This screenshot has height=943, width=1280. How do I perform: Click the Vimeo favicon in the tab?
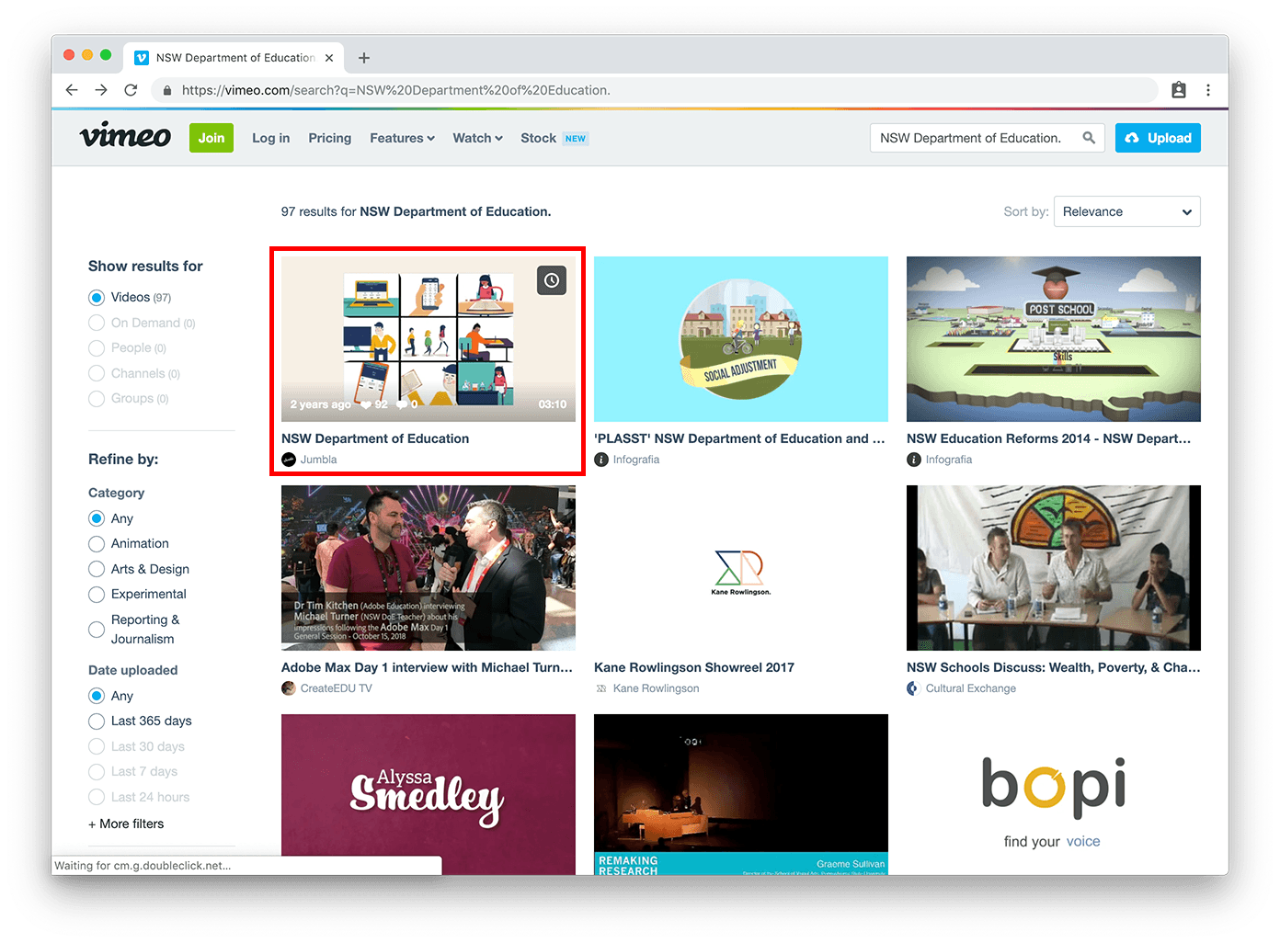point(142,58)
